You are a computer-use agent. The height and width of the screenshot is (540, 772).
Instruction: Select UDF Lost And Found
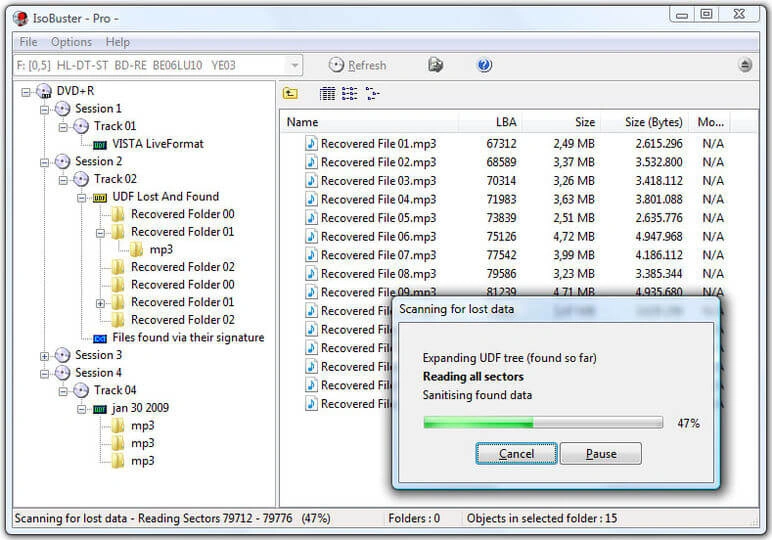coord(165,196)
